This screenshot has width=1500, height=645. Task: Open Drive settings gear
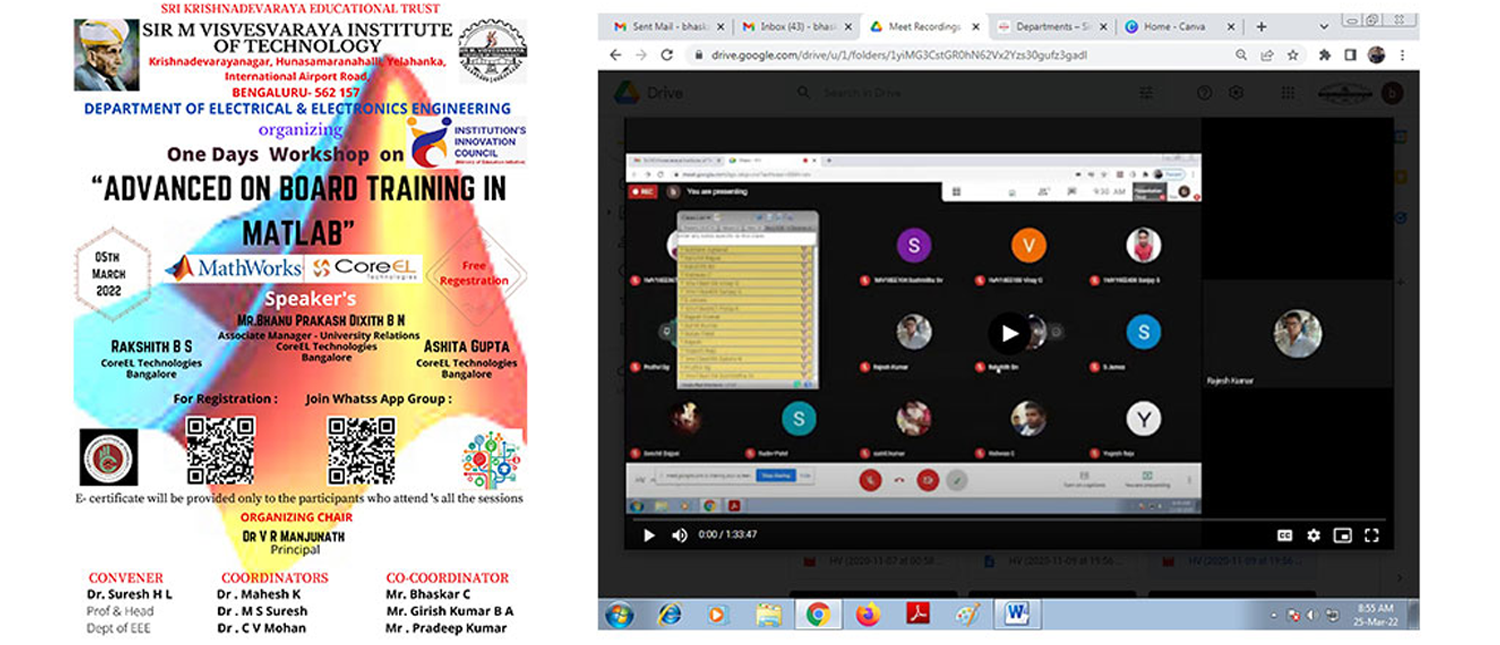[1236, 93]
